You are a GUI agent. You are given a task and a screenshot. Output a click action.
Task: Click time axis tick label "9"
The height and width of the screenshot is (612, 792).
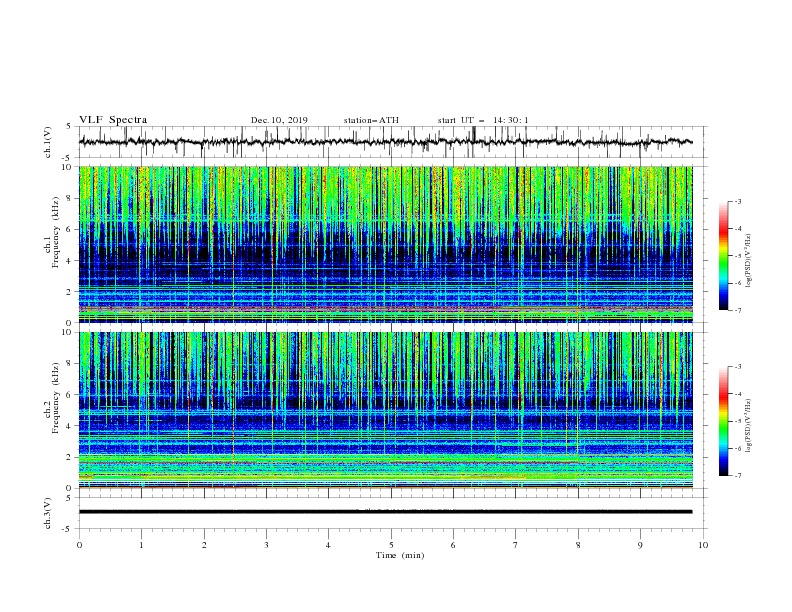(640, 545)
